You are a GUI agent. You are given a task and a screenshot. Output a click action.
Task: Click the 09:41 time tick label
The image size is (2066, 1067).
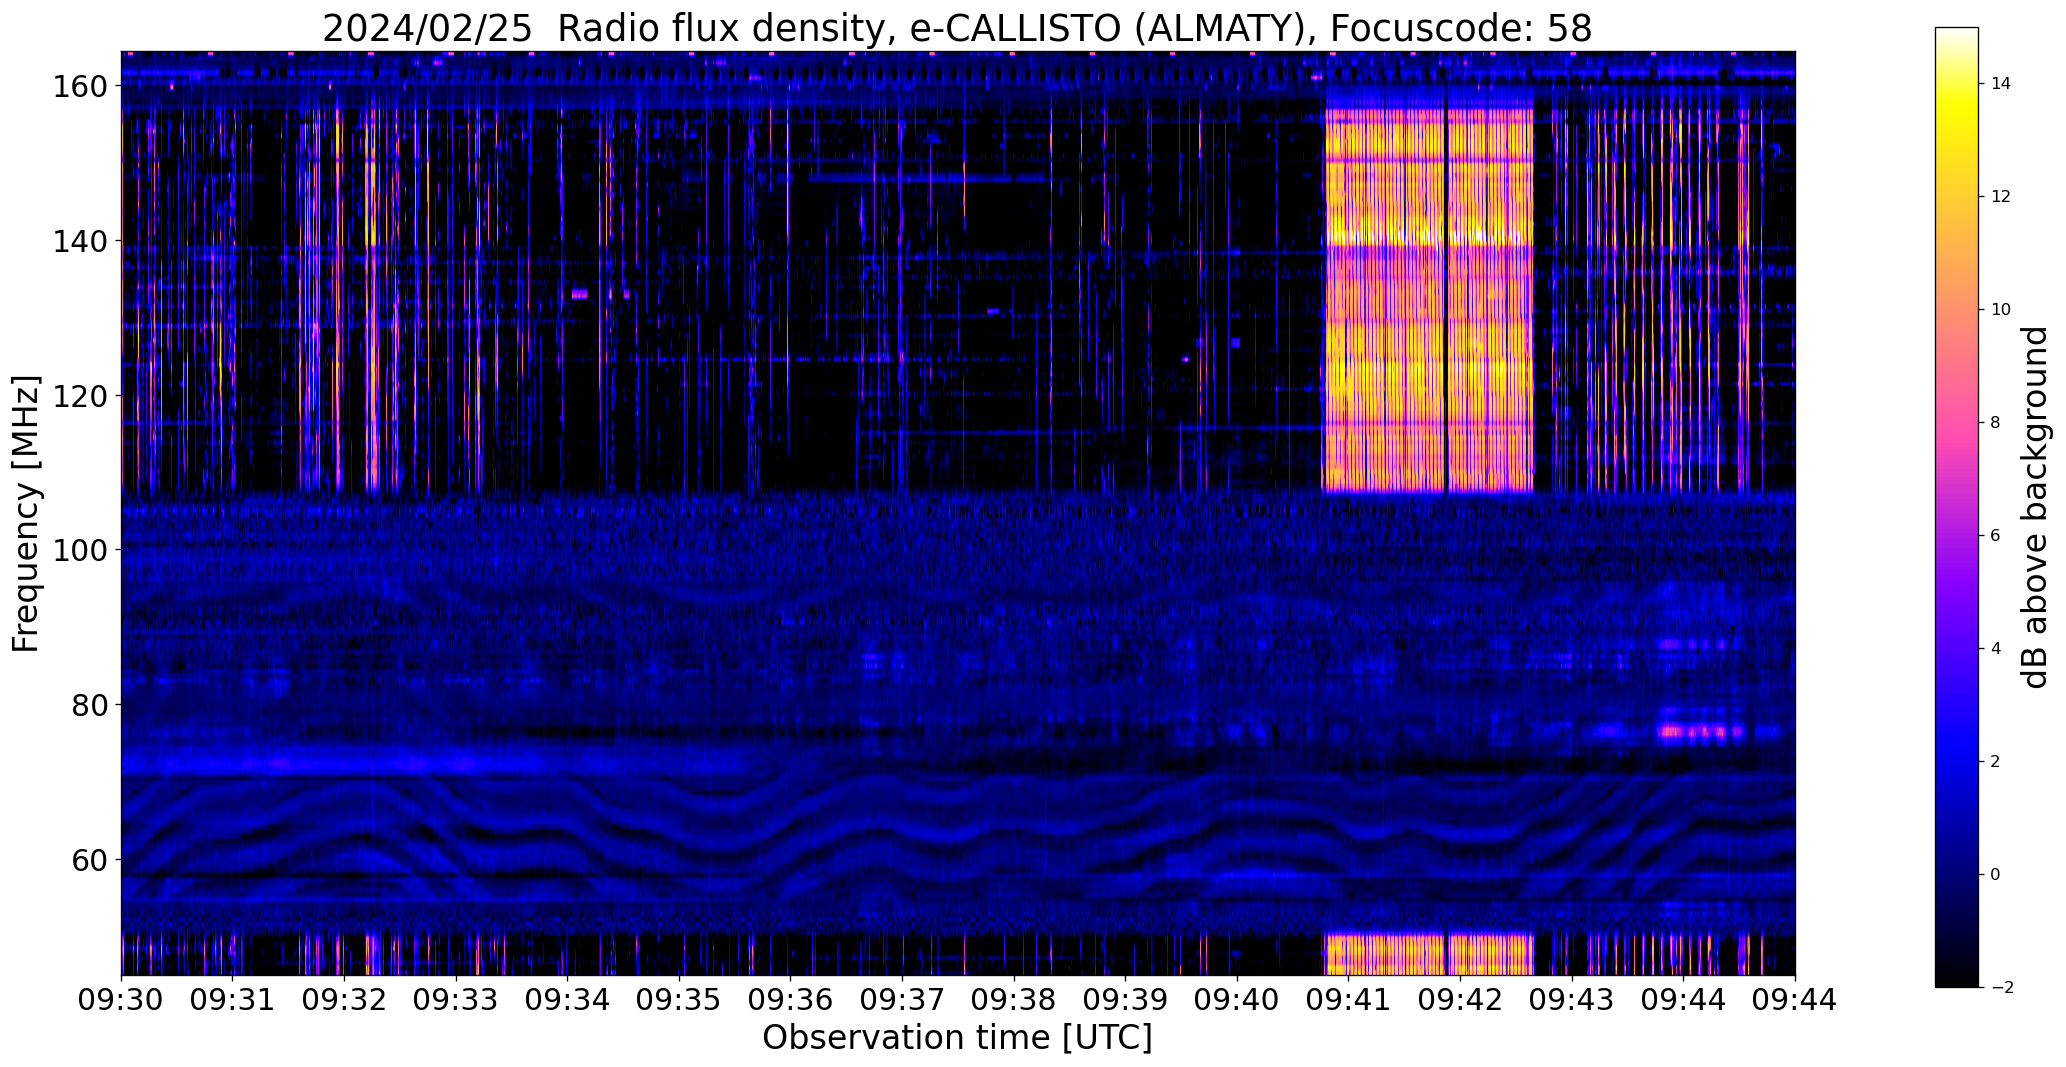tap(1349, 999)
